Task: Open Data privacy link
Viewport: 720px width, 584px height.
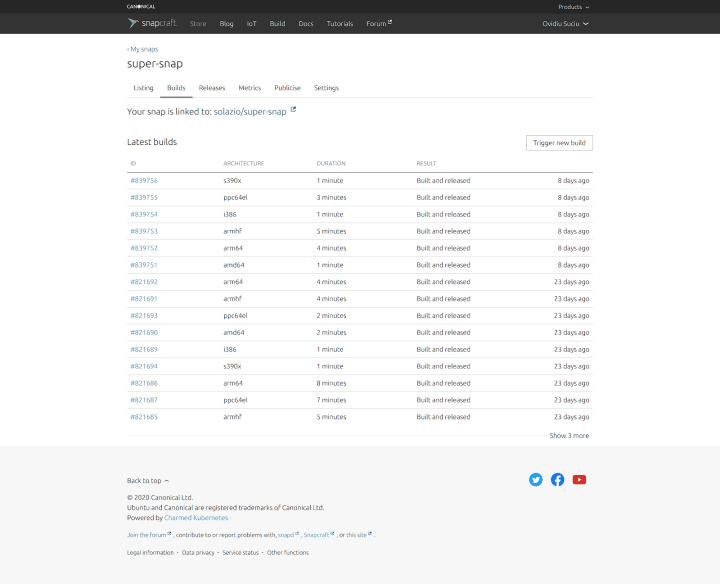Action: [198, 553]
